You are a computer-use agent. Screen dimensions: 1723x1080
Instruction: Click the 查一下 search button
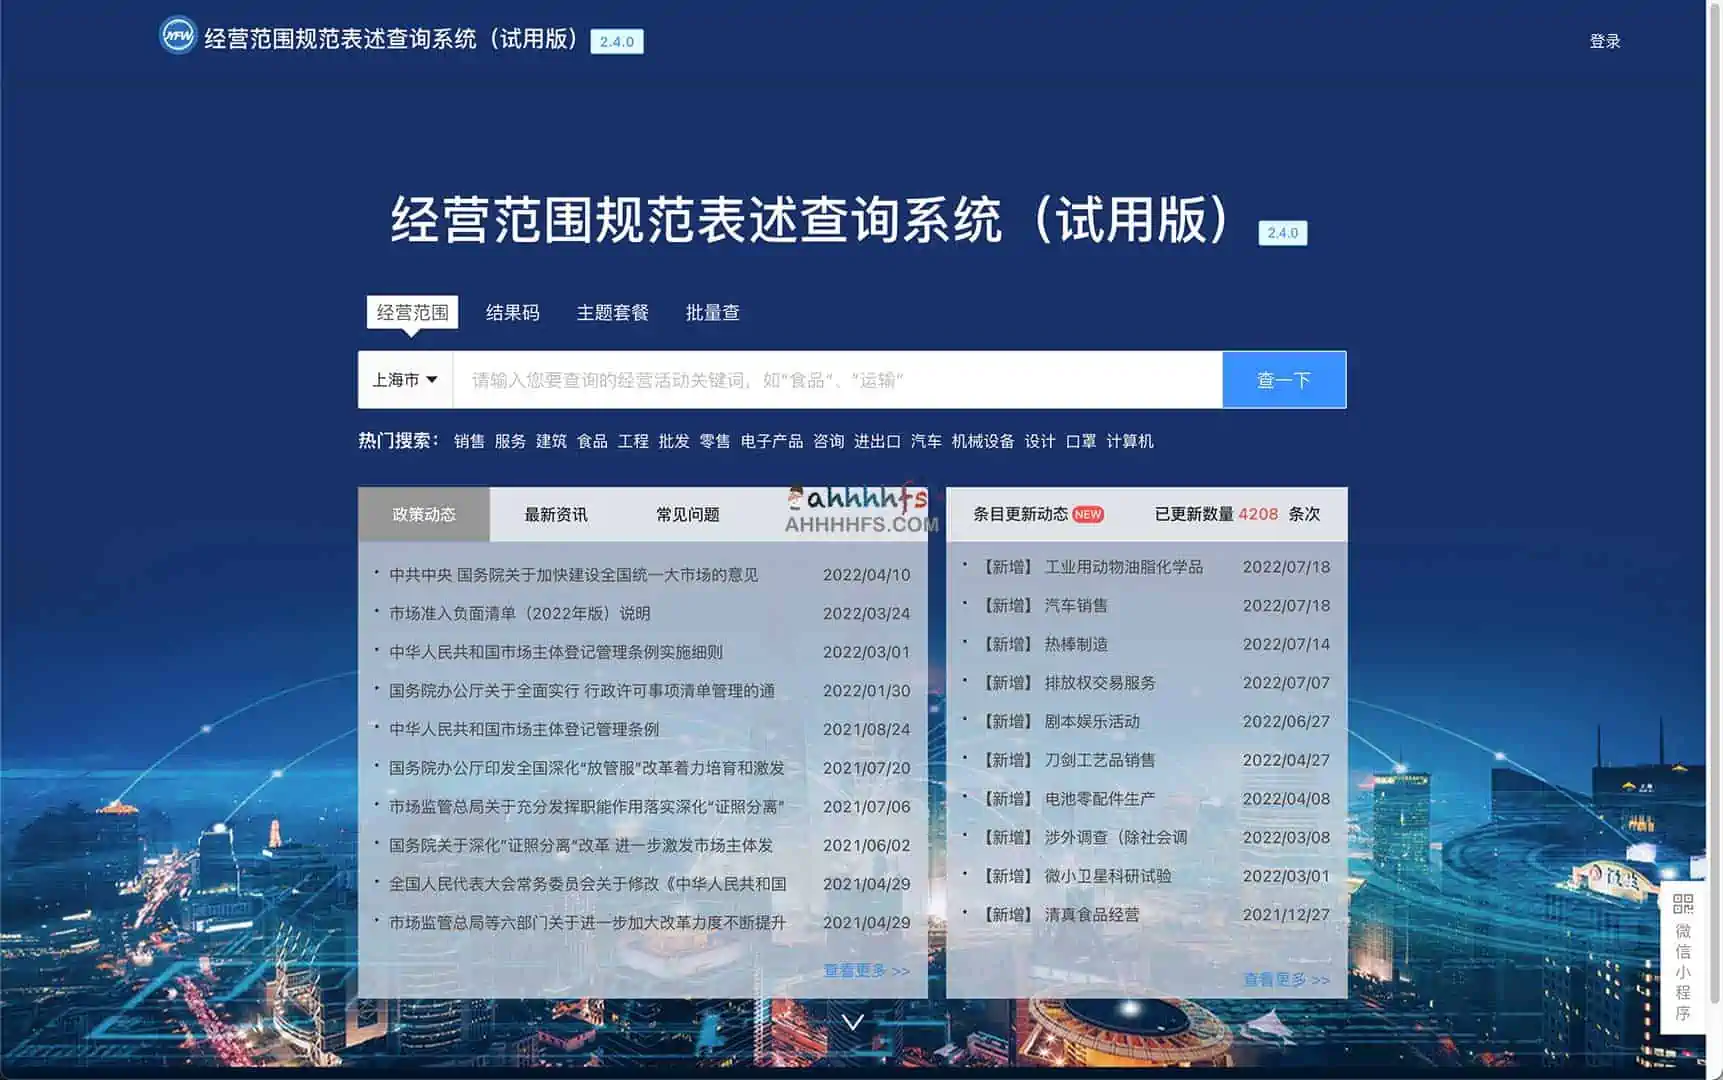(x=1284, y=379)
